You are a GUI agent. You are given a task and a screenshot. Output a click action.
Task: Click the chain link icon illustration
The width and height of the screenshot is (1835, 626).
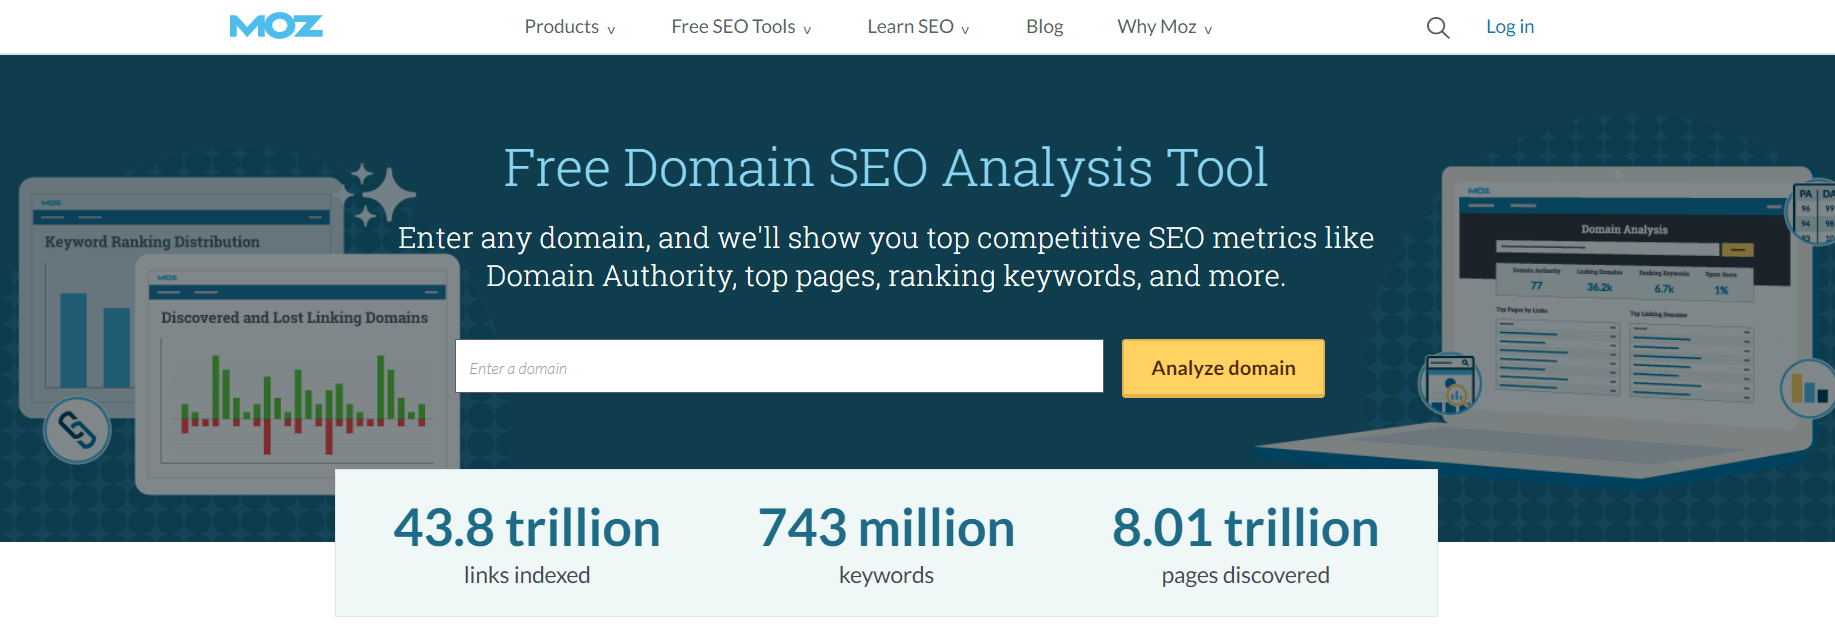(77, 431)
